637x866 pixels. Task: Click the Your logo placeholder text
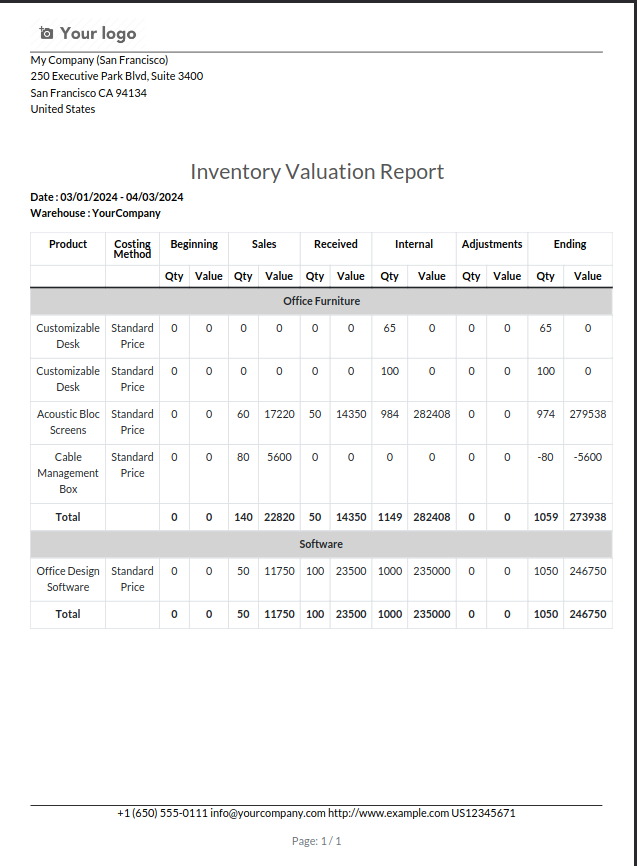pos(98,33)
